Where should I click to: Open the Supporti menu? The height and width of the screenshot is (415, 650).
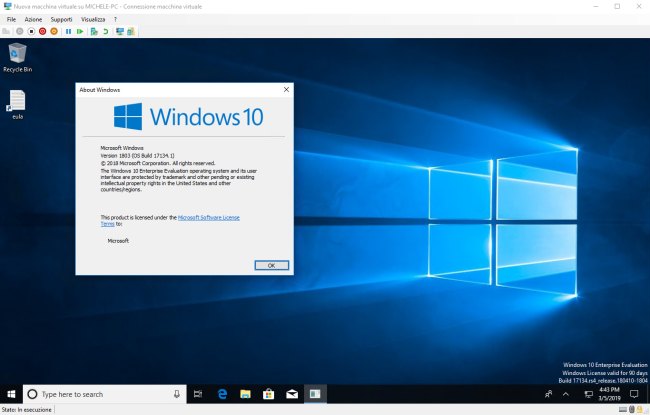[x=61, y=19]
